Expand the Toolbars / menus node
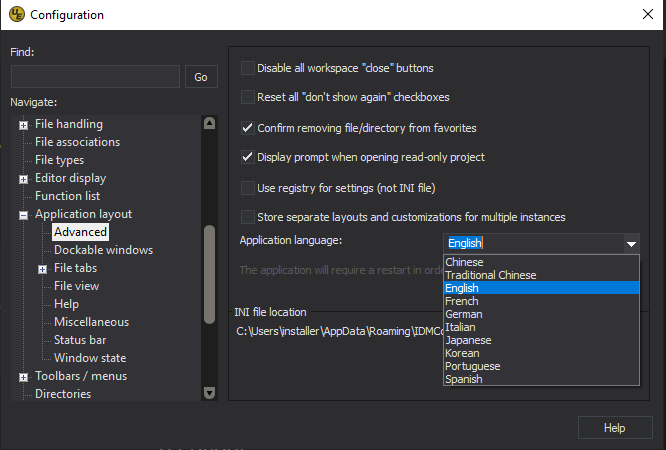Image resolution: width=666 pixels, height=450 pixels. point(23,377)
